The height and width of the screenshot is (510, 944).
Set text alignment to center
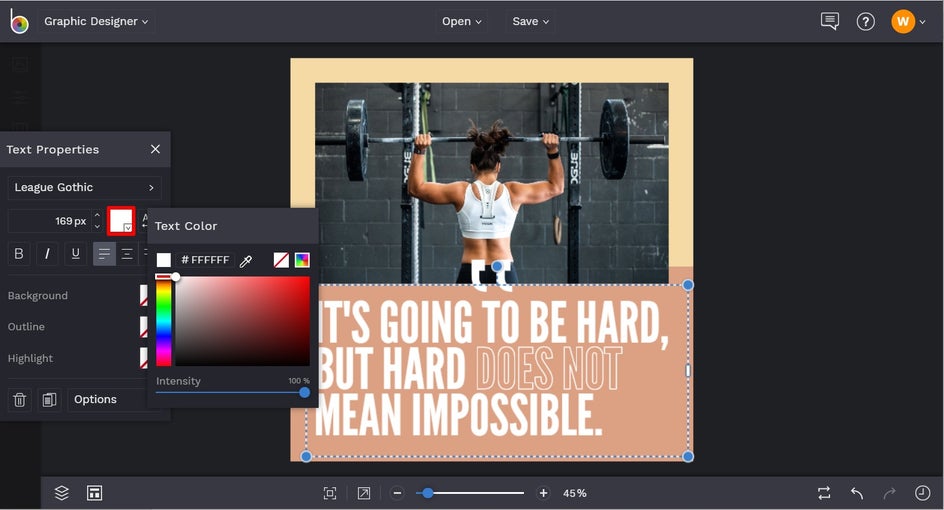tap(127, 253)
